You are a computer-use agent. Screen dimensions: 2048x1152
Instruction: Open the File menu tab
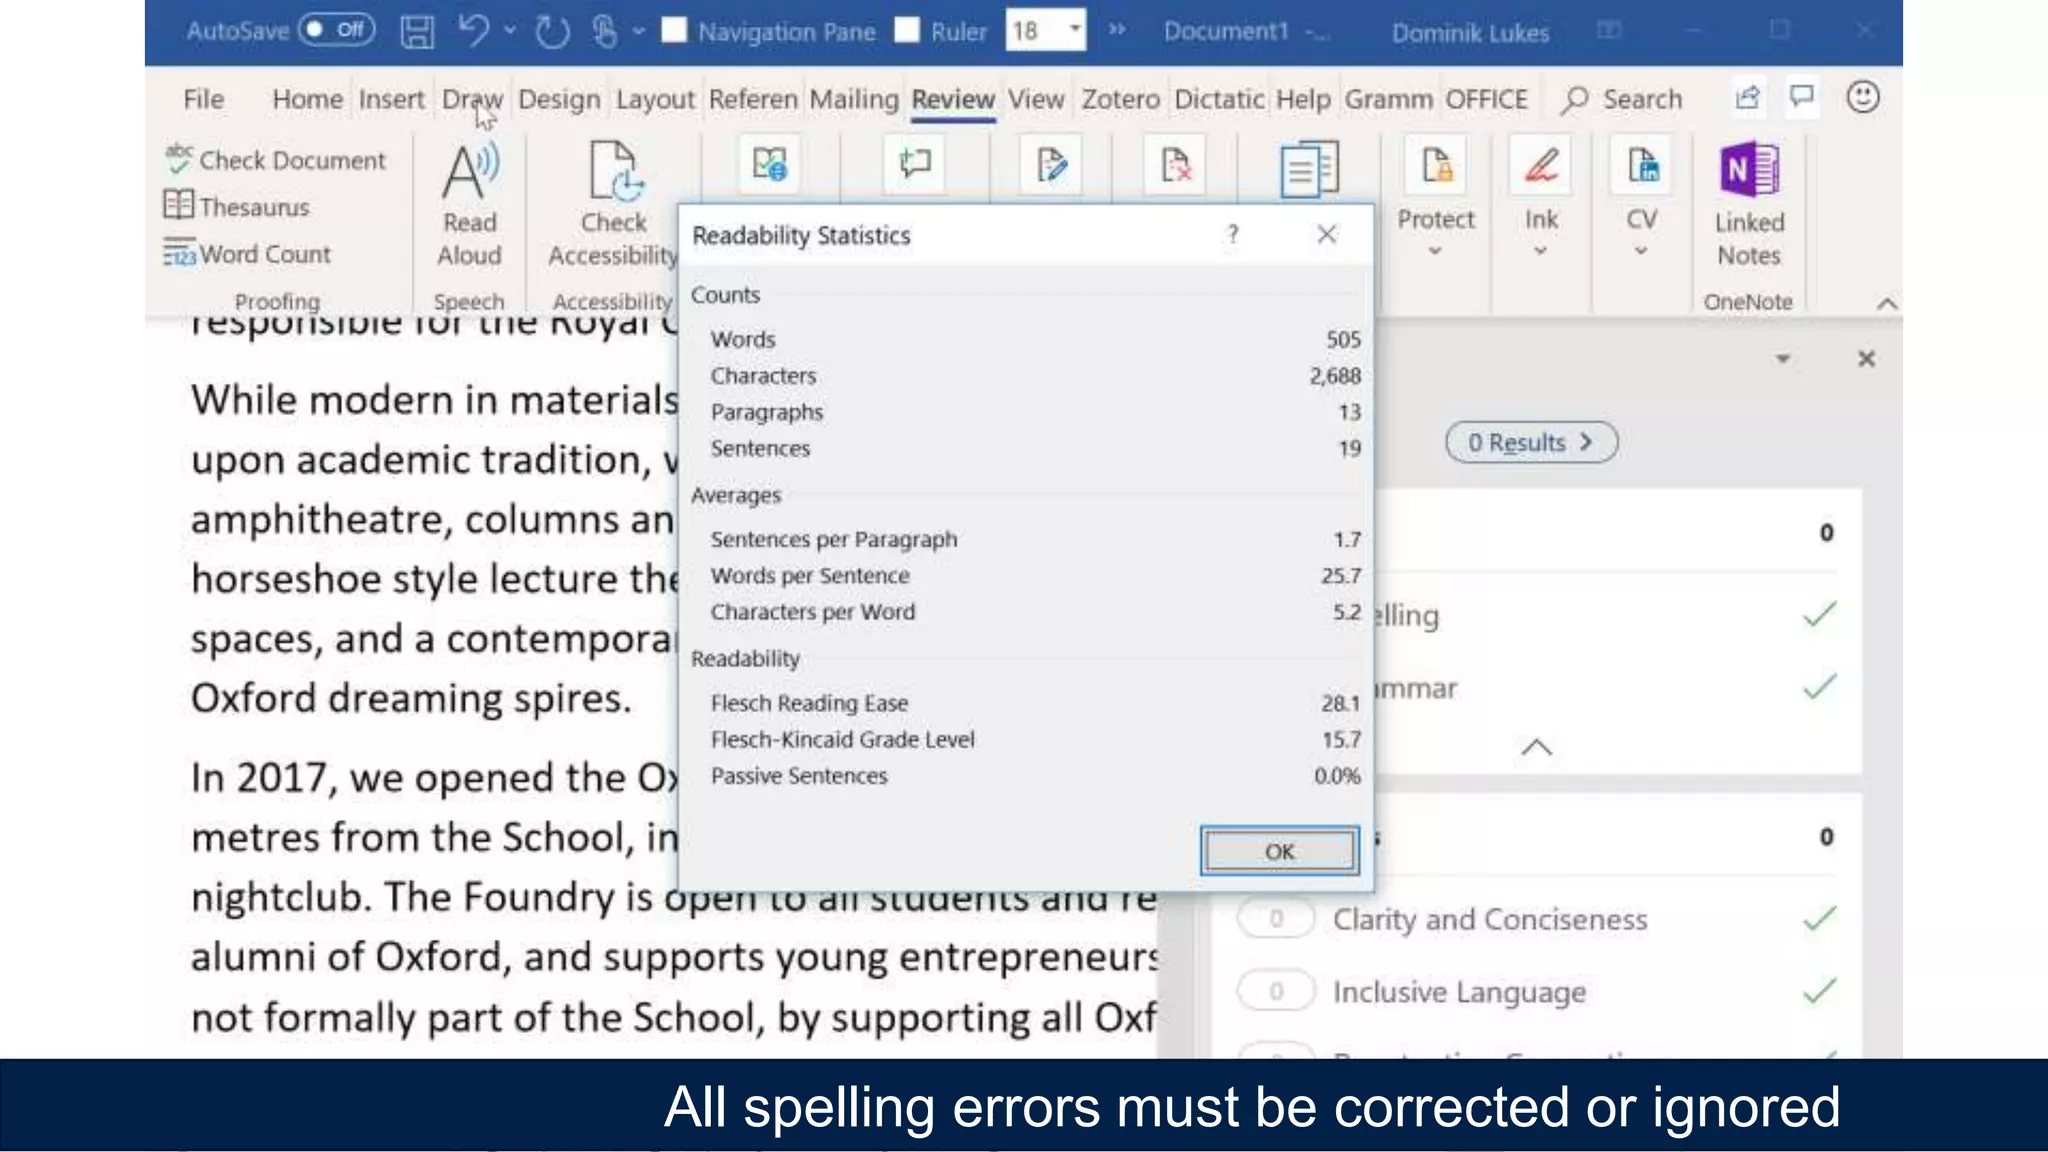(x=203, y=99)
